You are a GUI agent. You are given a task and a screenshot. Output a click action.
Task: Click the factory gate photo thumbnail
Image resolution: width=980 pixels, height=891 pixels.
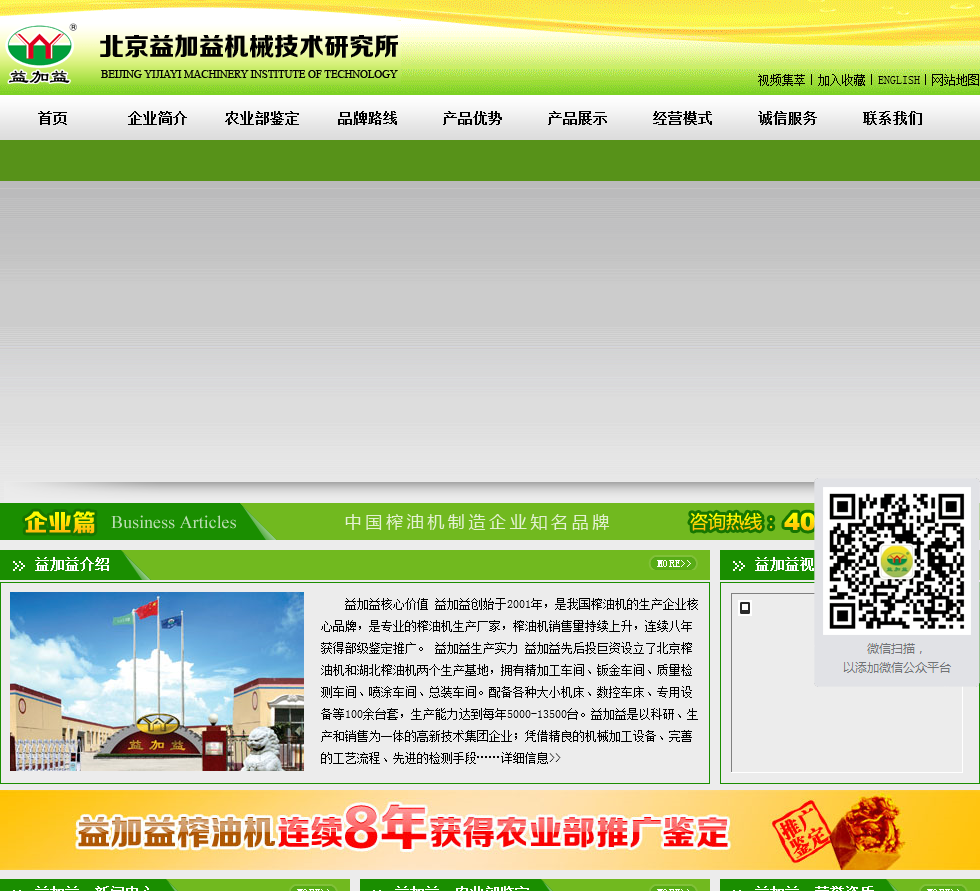157,681
